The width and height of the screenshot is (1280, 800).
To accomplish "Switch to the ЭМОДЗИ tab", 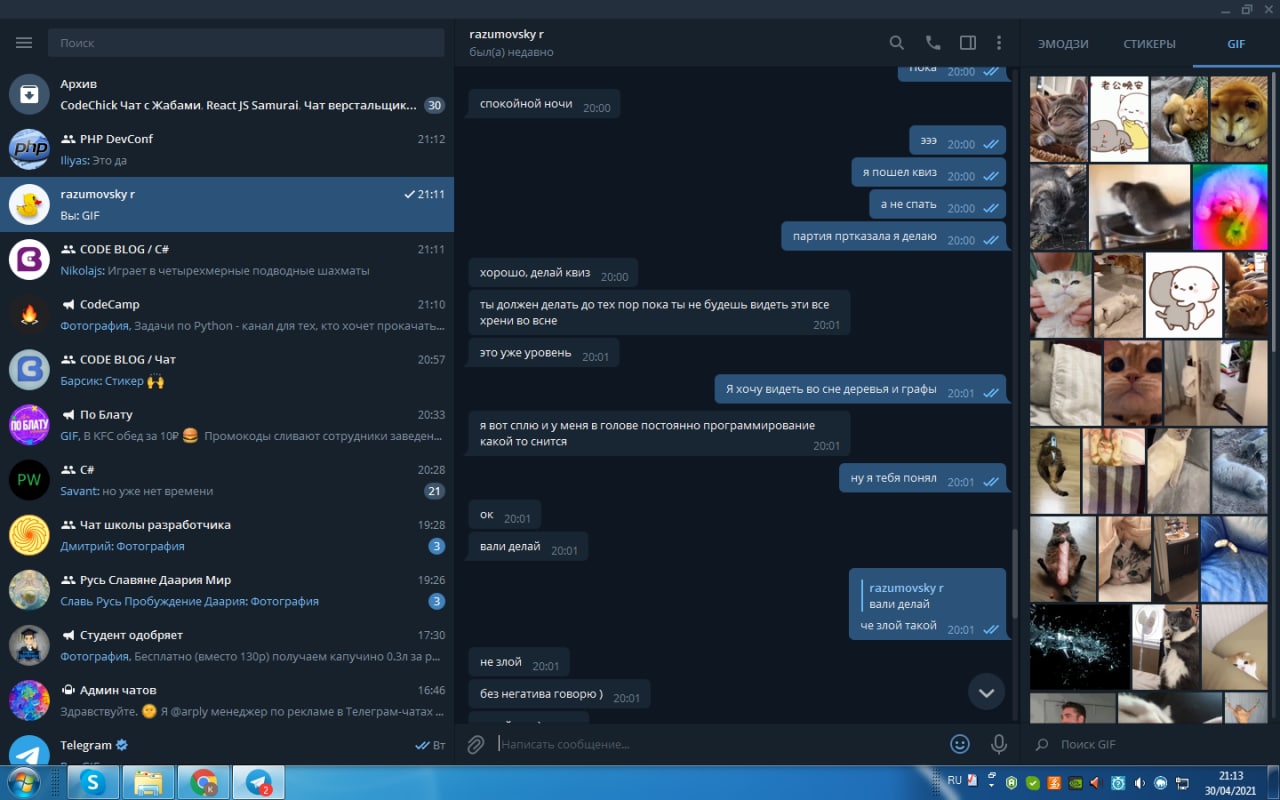I will (x=1063, y=44).
